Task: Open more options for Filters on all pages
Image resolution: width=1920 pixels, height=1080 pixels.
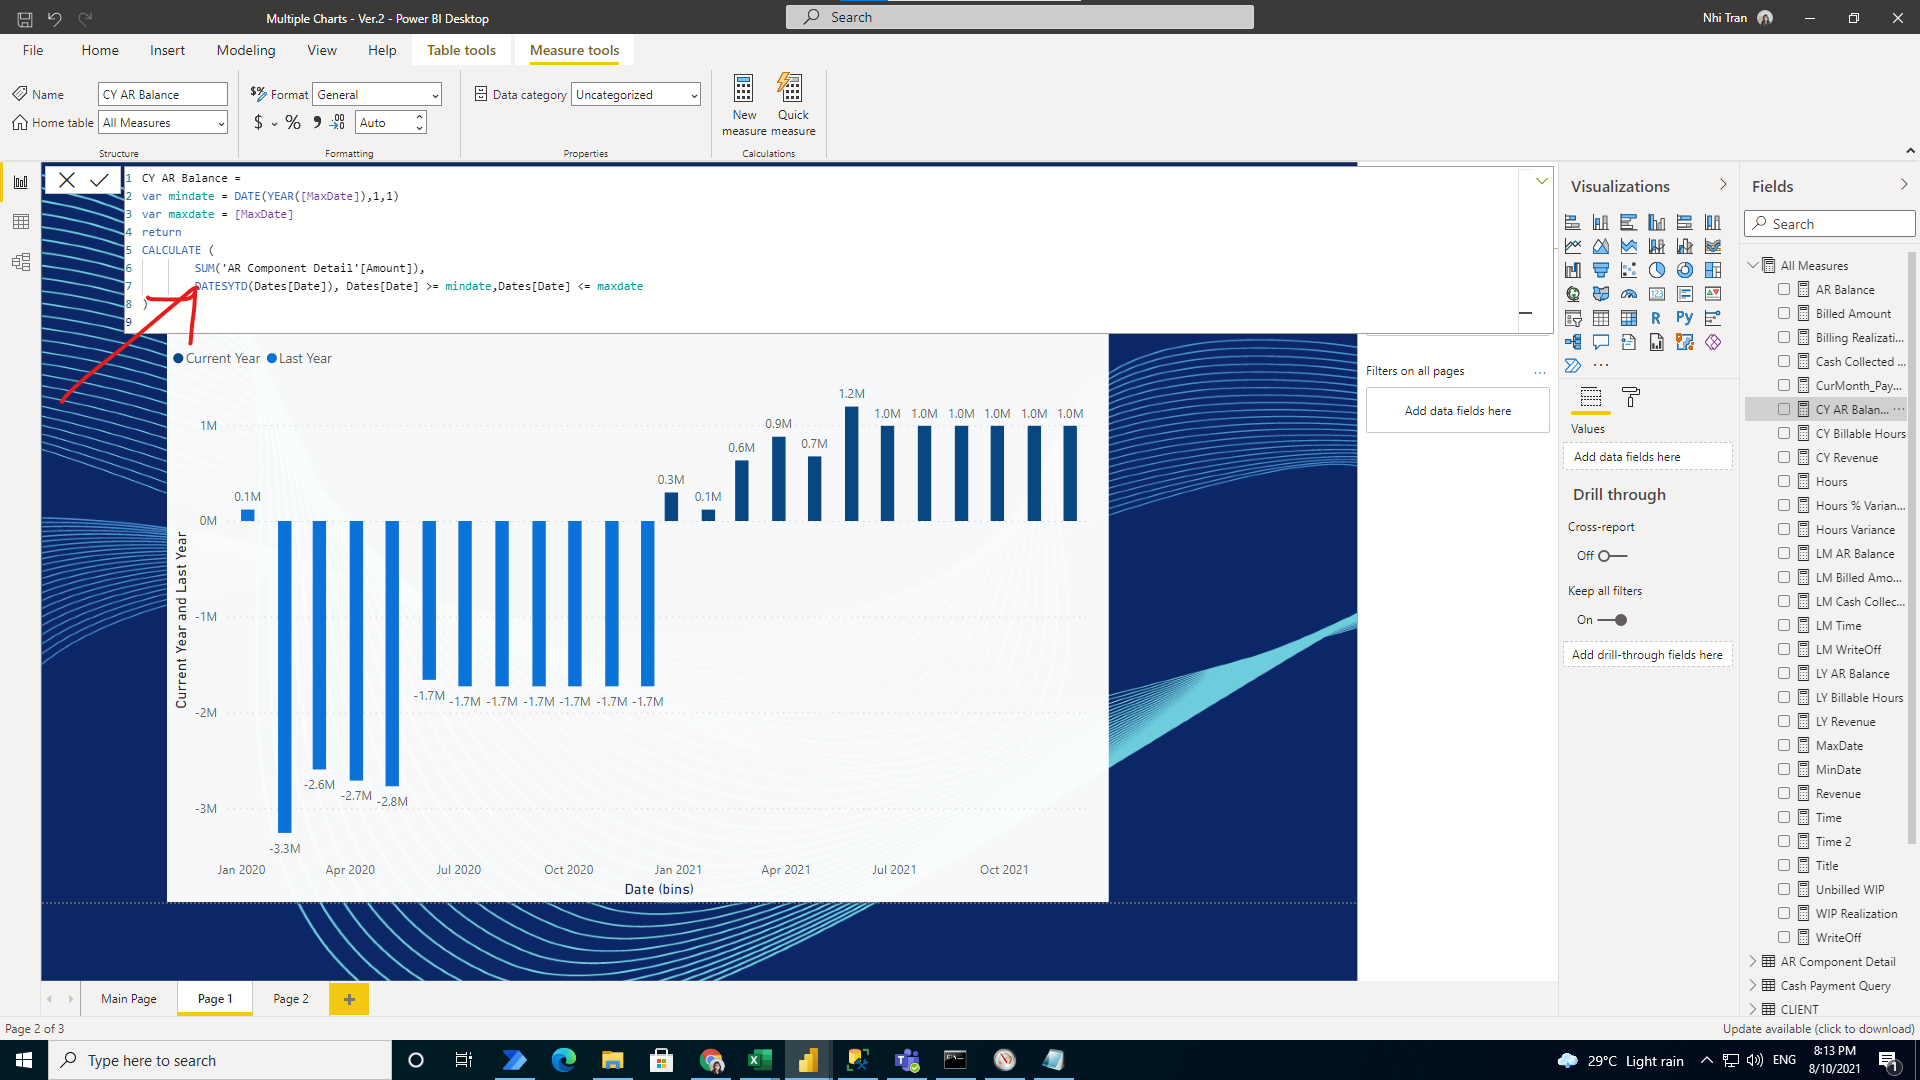Action: (x=1540, y=372)
